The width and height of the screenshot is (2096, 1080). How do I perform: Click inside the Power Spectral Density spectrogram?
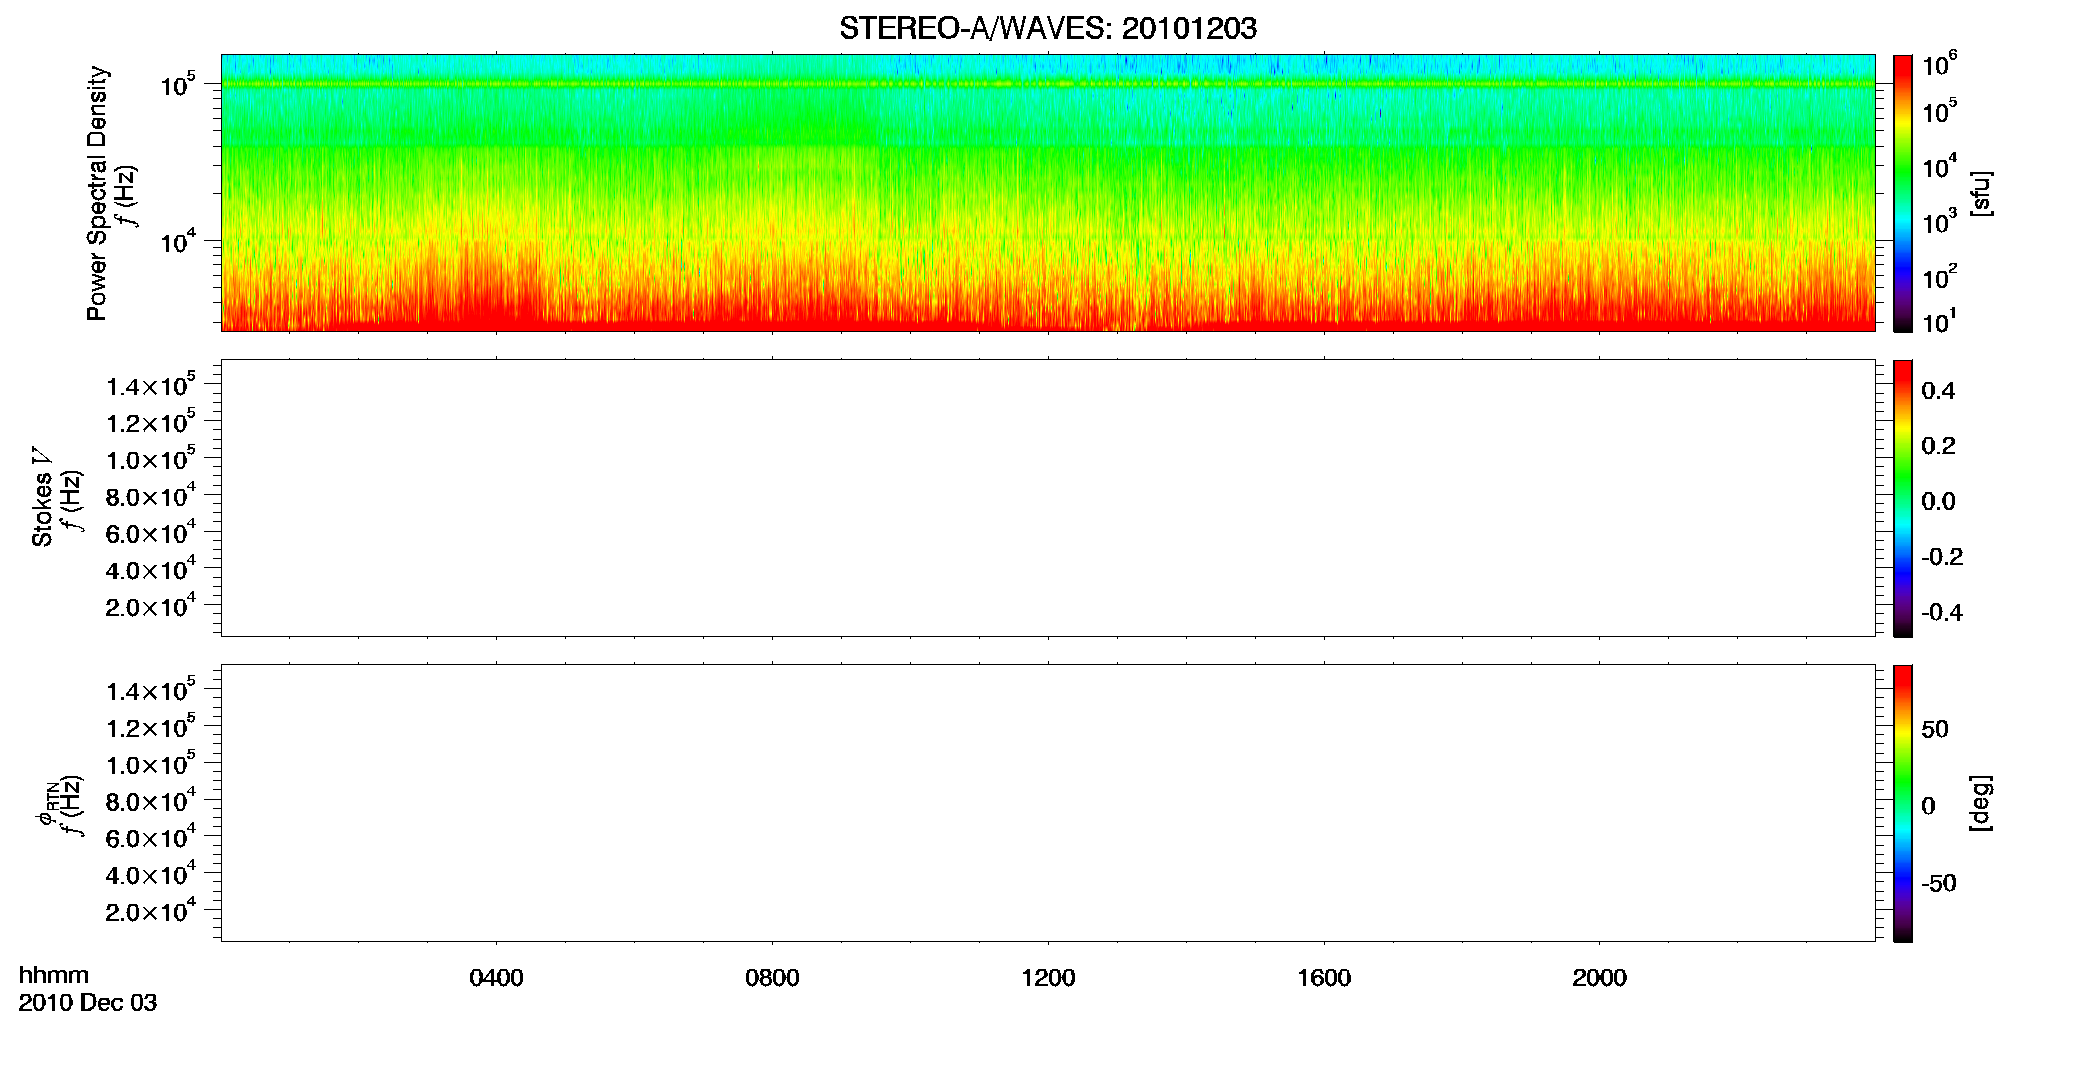tap(1048, 192)
